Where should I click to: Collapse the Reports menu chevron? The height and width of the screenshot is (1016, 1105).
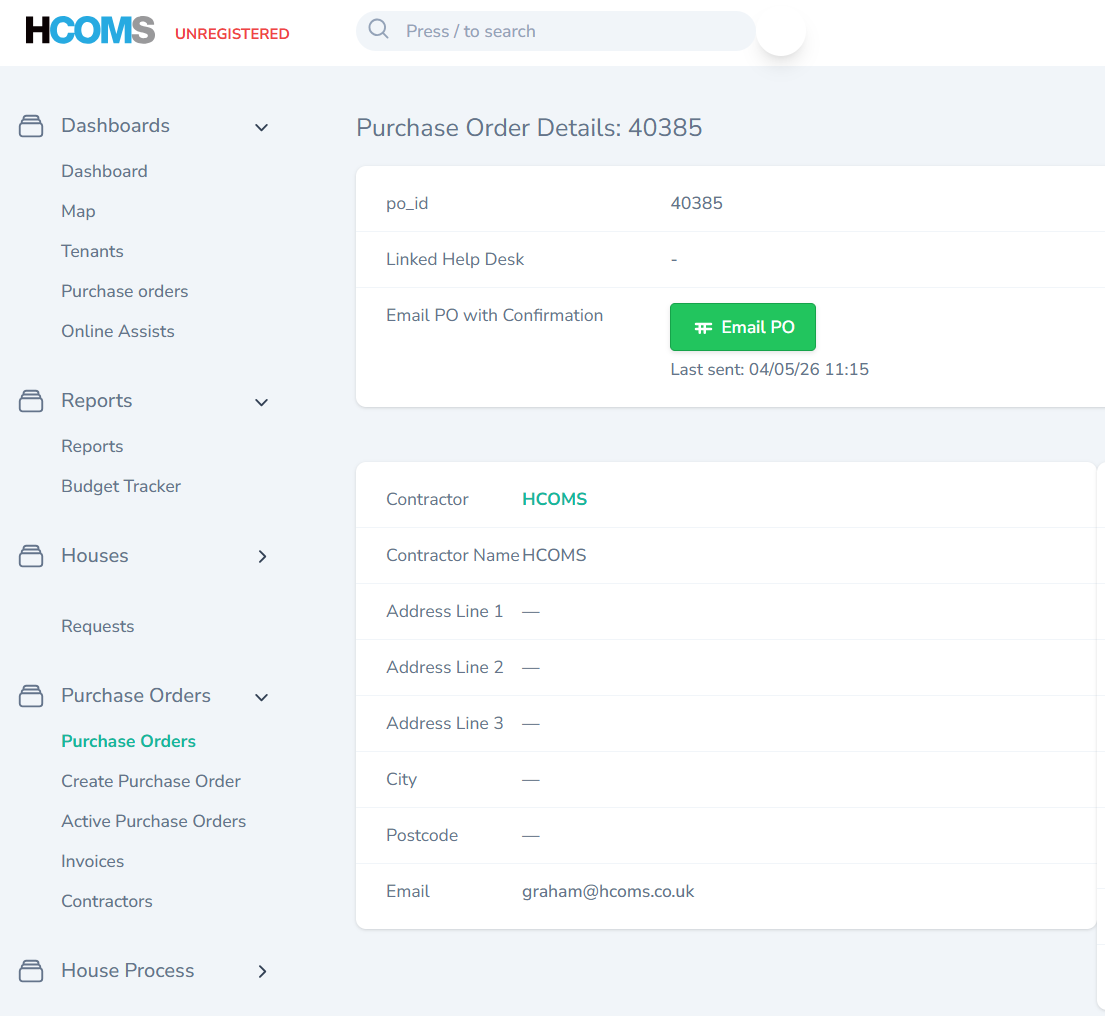point(261,402)
